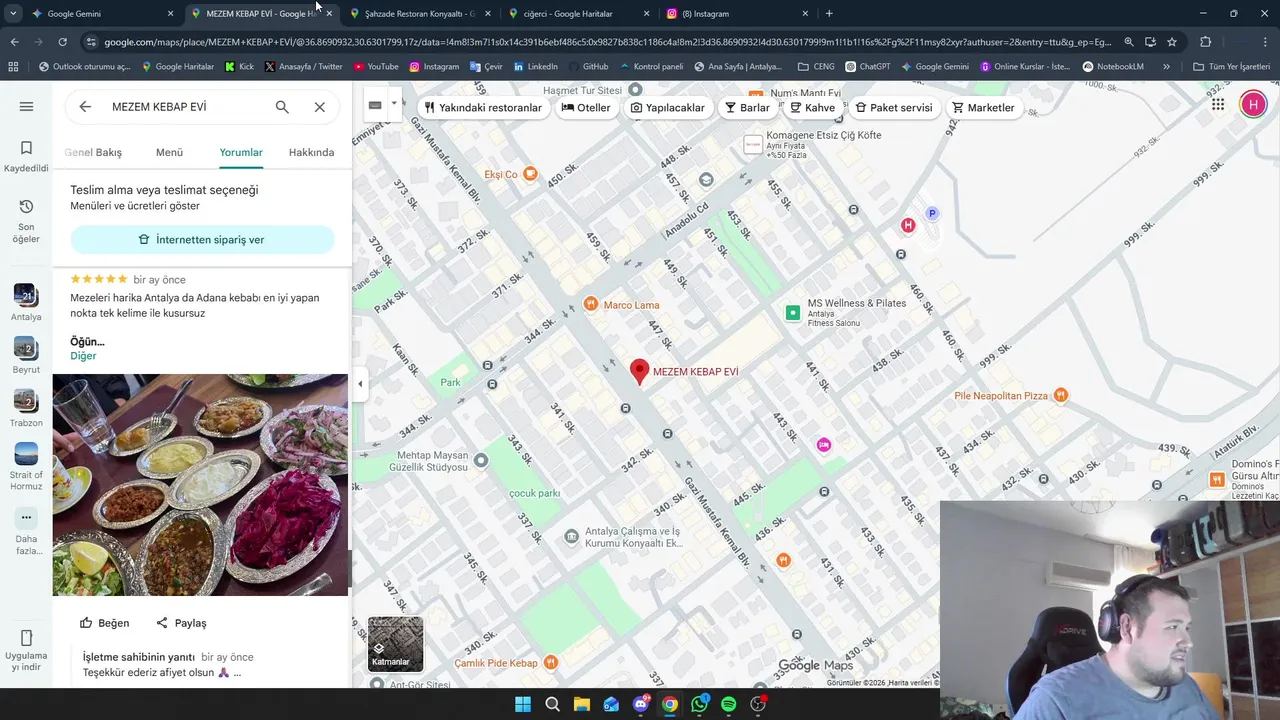1280x720 pixels.
Task: Click the Çamlık Pide Kebap marker
Action: (550, 663)
